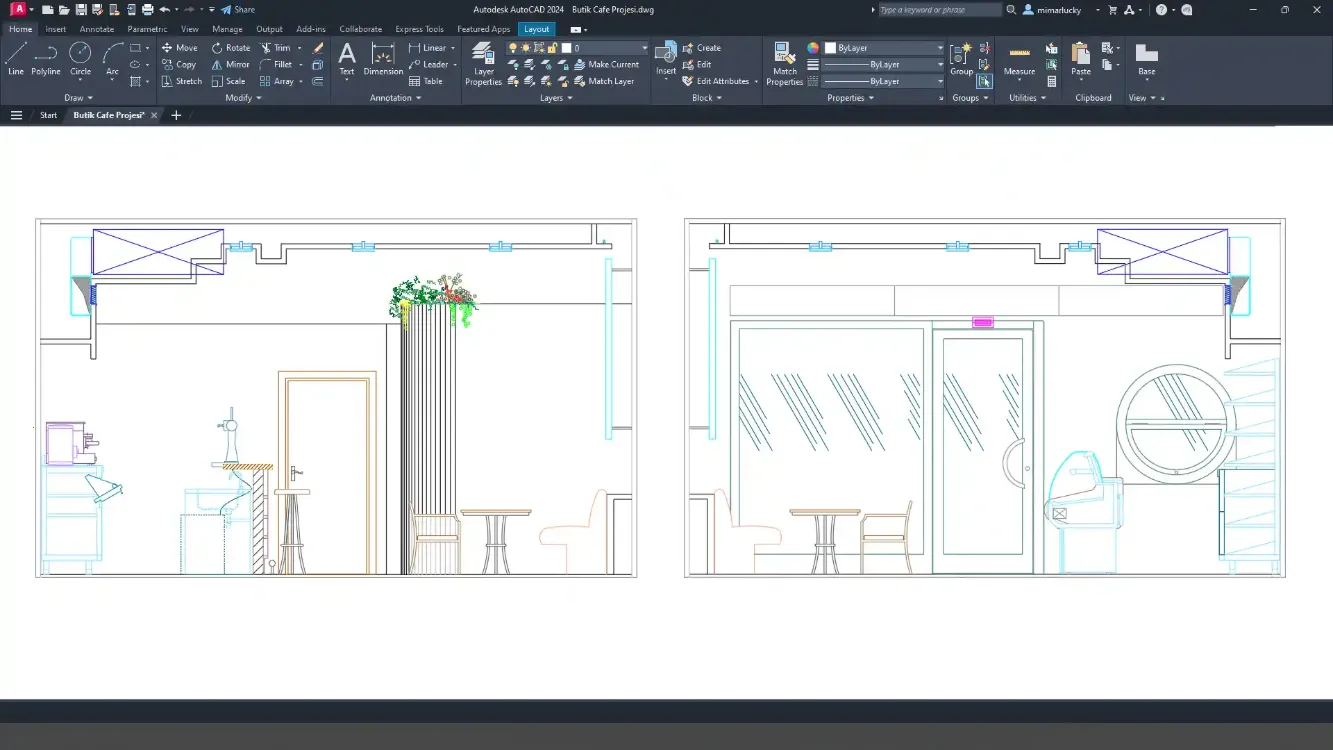Image resolution: width=1333 pixels, height=750 pixels.
Task: Click the Insert block button
Action: pyautogui.click(x=666, y=59)
